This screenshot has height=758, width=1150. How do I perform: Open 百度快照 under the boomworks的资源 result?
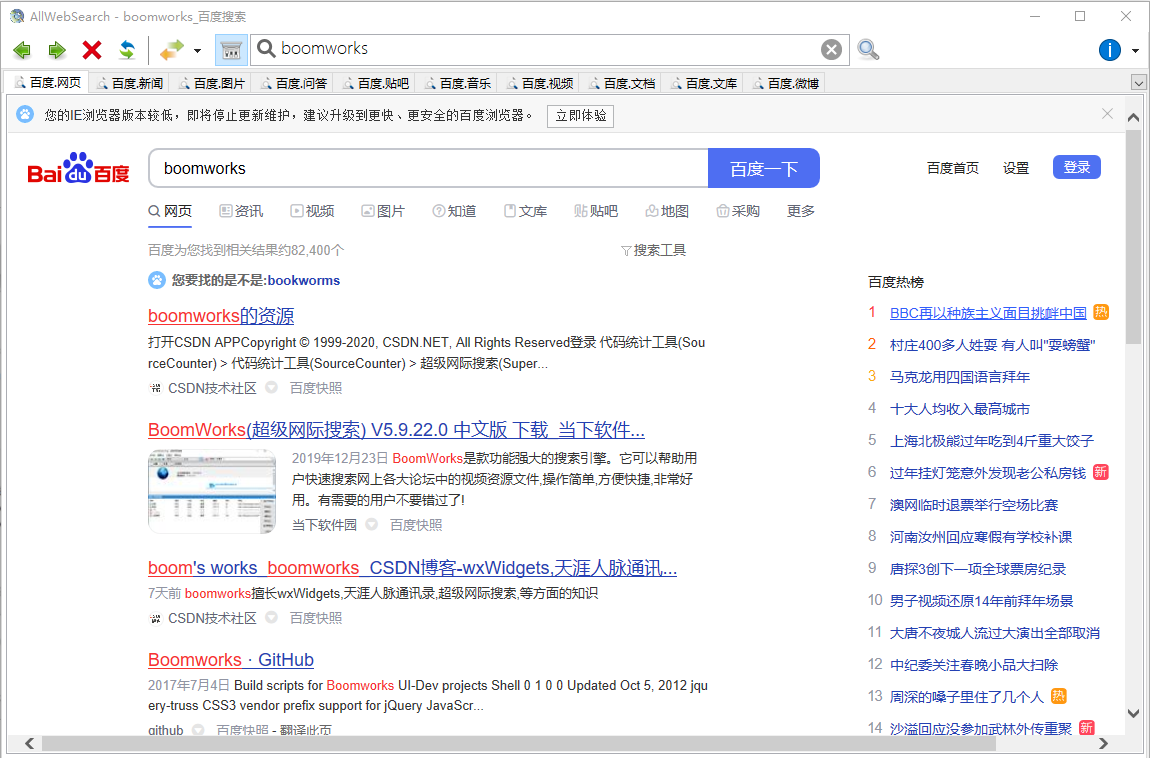click(316, 388)
